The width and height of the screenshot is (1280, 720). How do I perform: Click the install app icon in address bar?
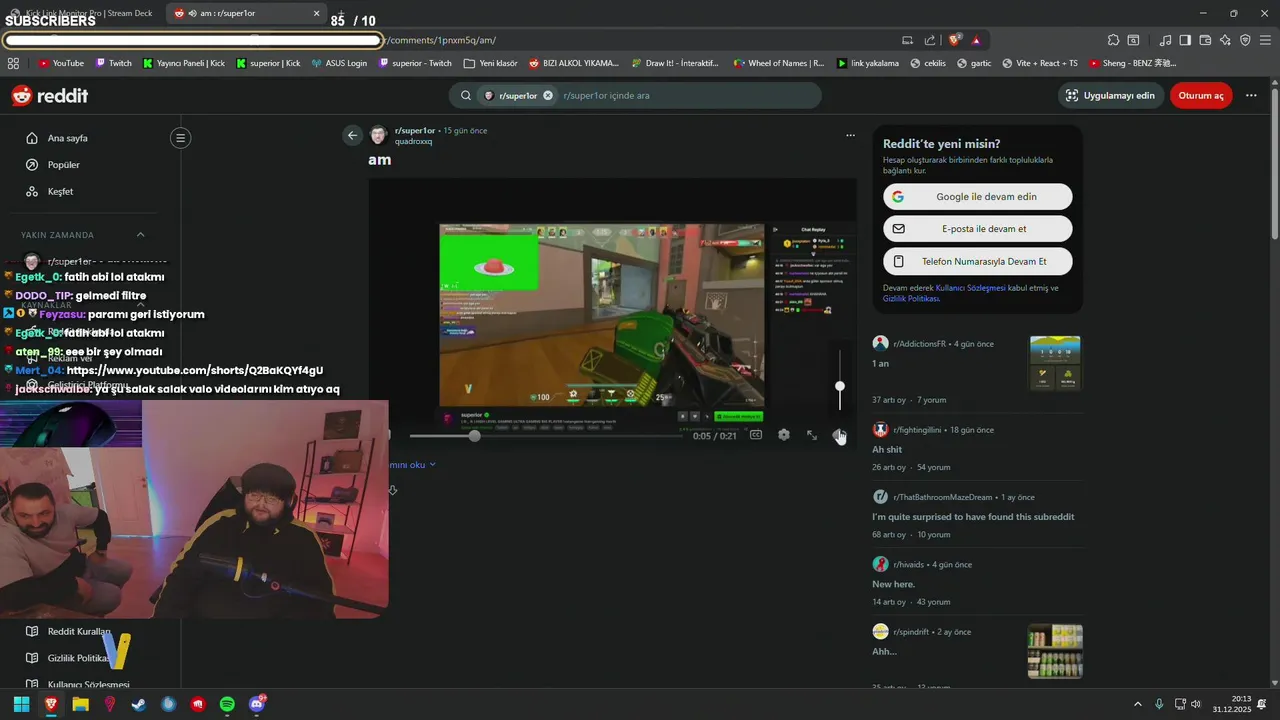[x=907, y=40]
